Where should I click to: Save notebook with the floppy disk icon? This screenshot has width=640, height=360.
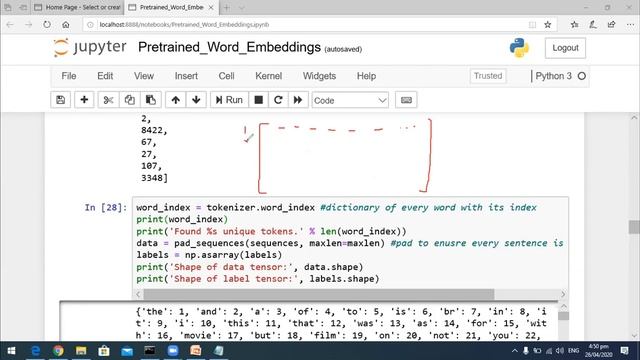(x=60, y=100)
